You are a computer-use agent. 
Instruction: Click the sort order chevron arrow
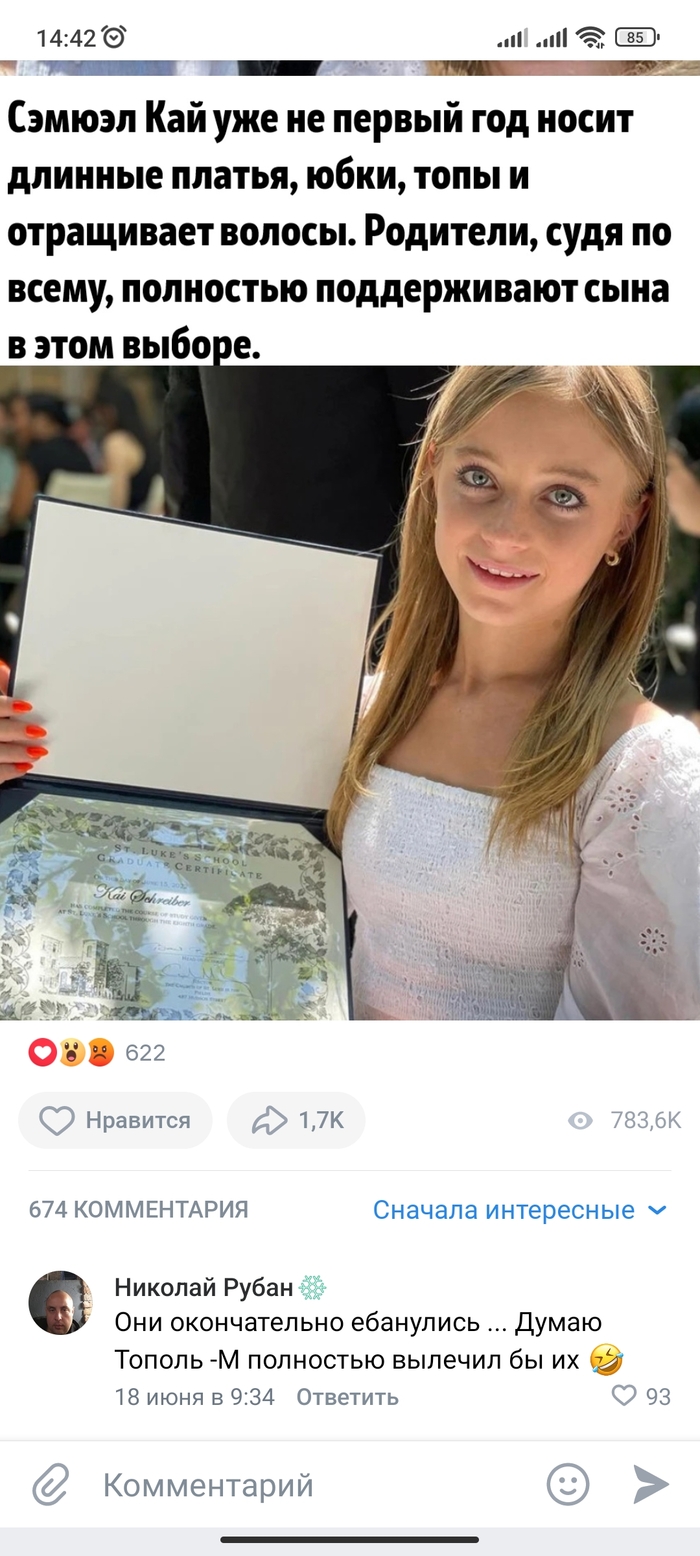coord(657,1210)
